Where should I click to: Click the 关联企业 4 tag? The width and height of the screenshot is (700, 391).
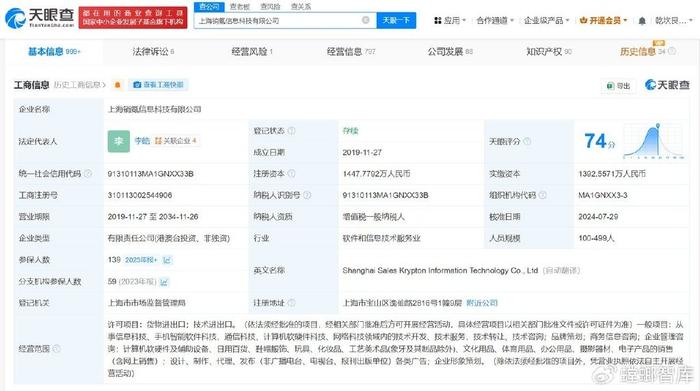176,141
